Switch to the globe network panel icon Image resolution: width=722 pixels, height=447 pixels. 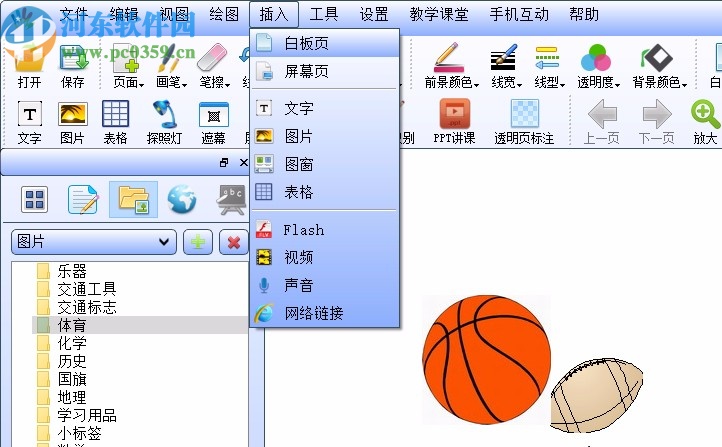(182, 200)
